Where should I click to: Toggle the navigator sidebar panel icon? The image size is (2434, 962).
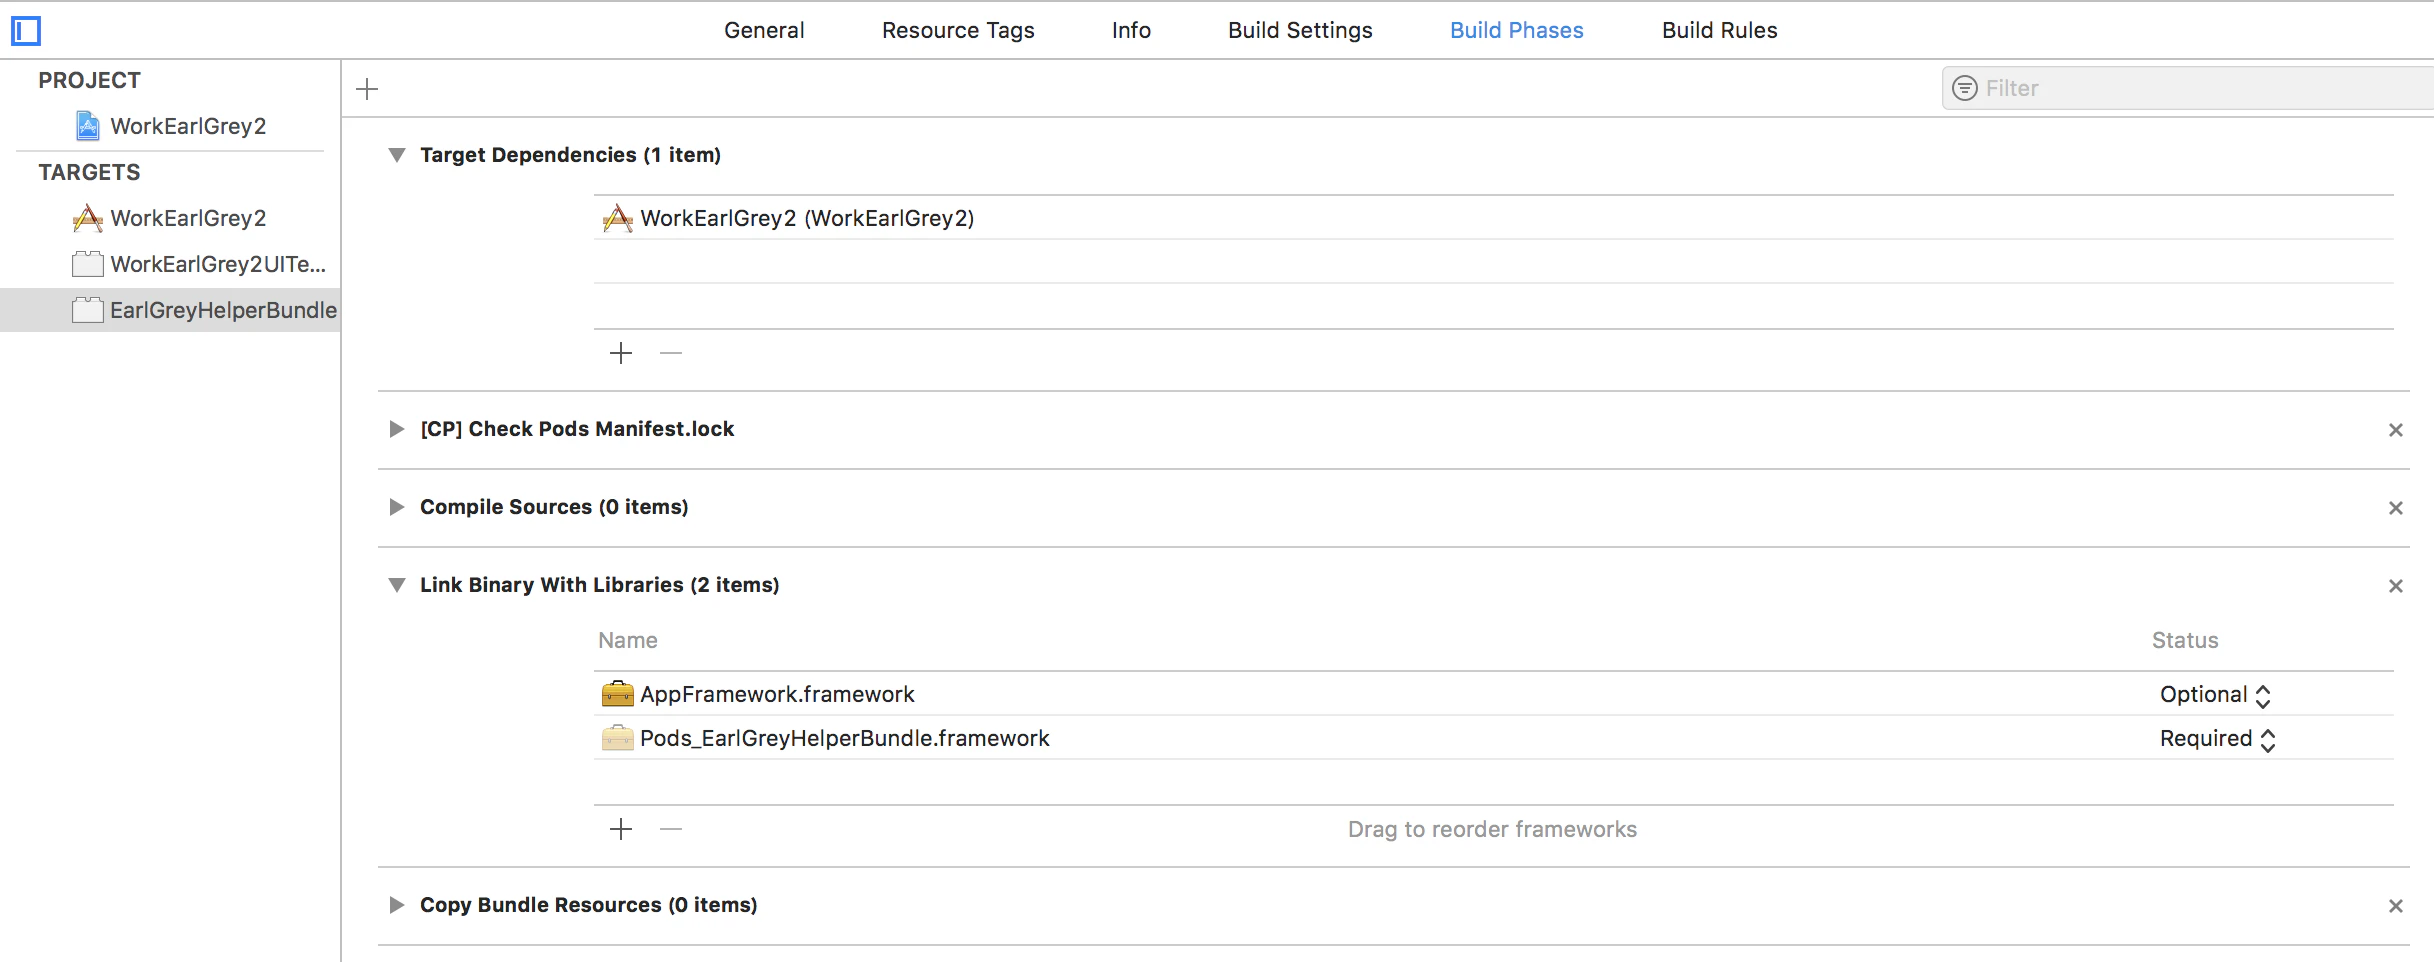click(26, 31)
